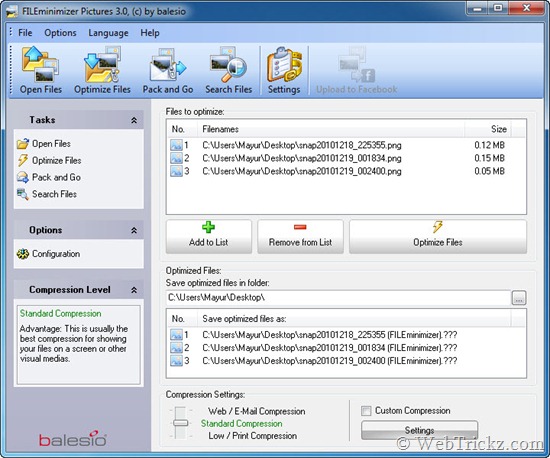Click the Remove from List button
Viewport: 550px width, 458px height.
click(x=300, y=236)
